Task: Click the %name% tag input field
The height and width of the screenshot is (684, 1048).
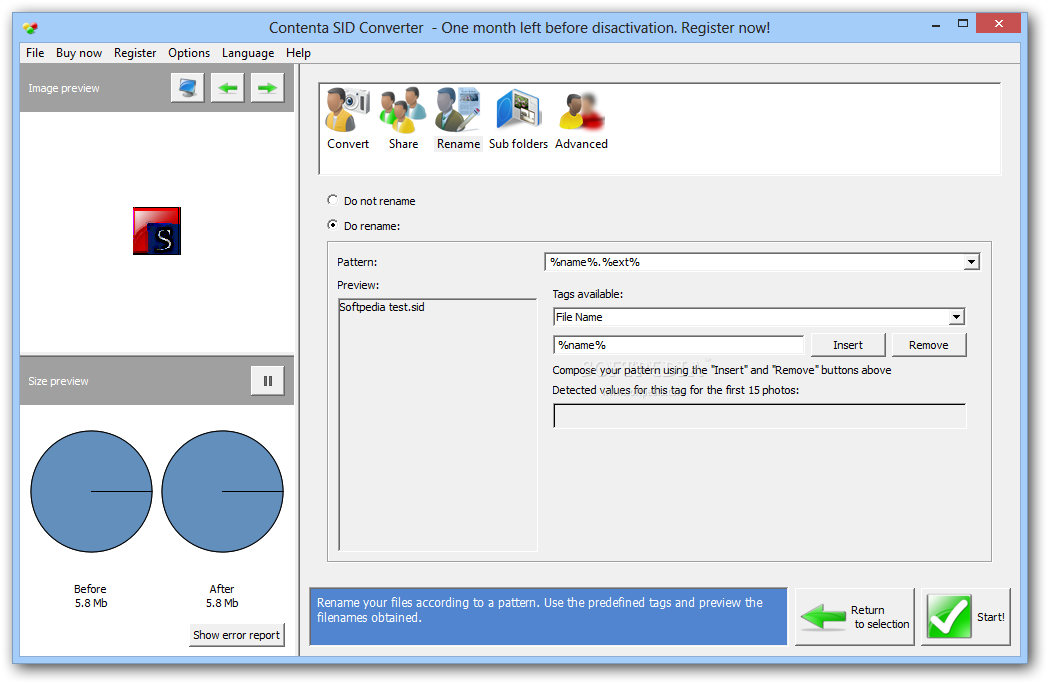Action: [678, 345]
